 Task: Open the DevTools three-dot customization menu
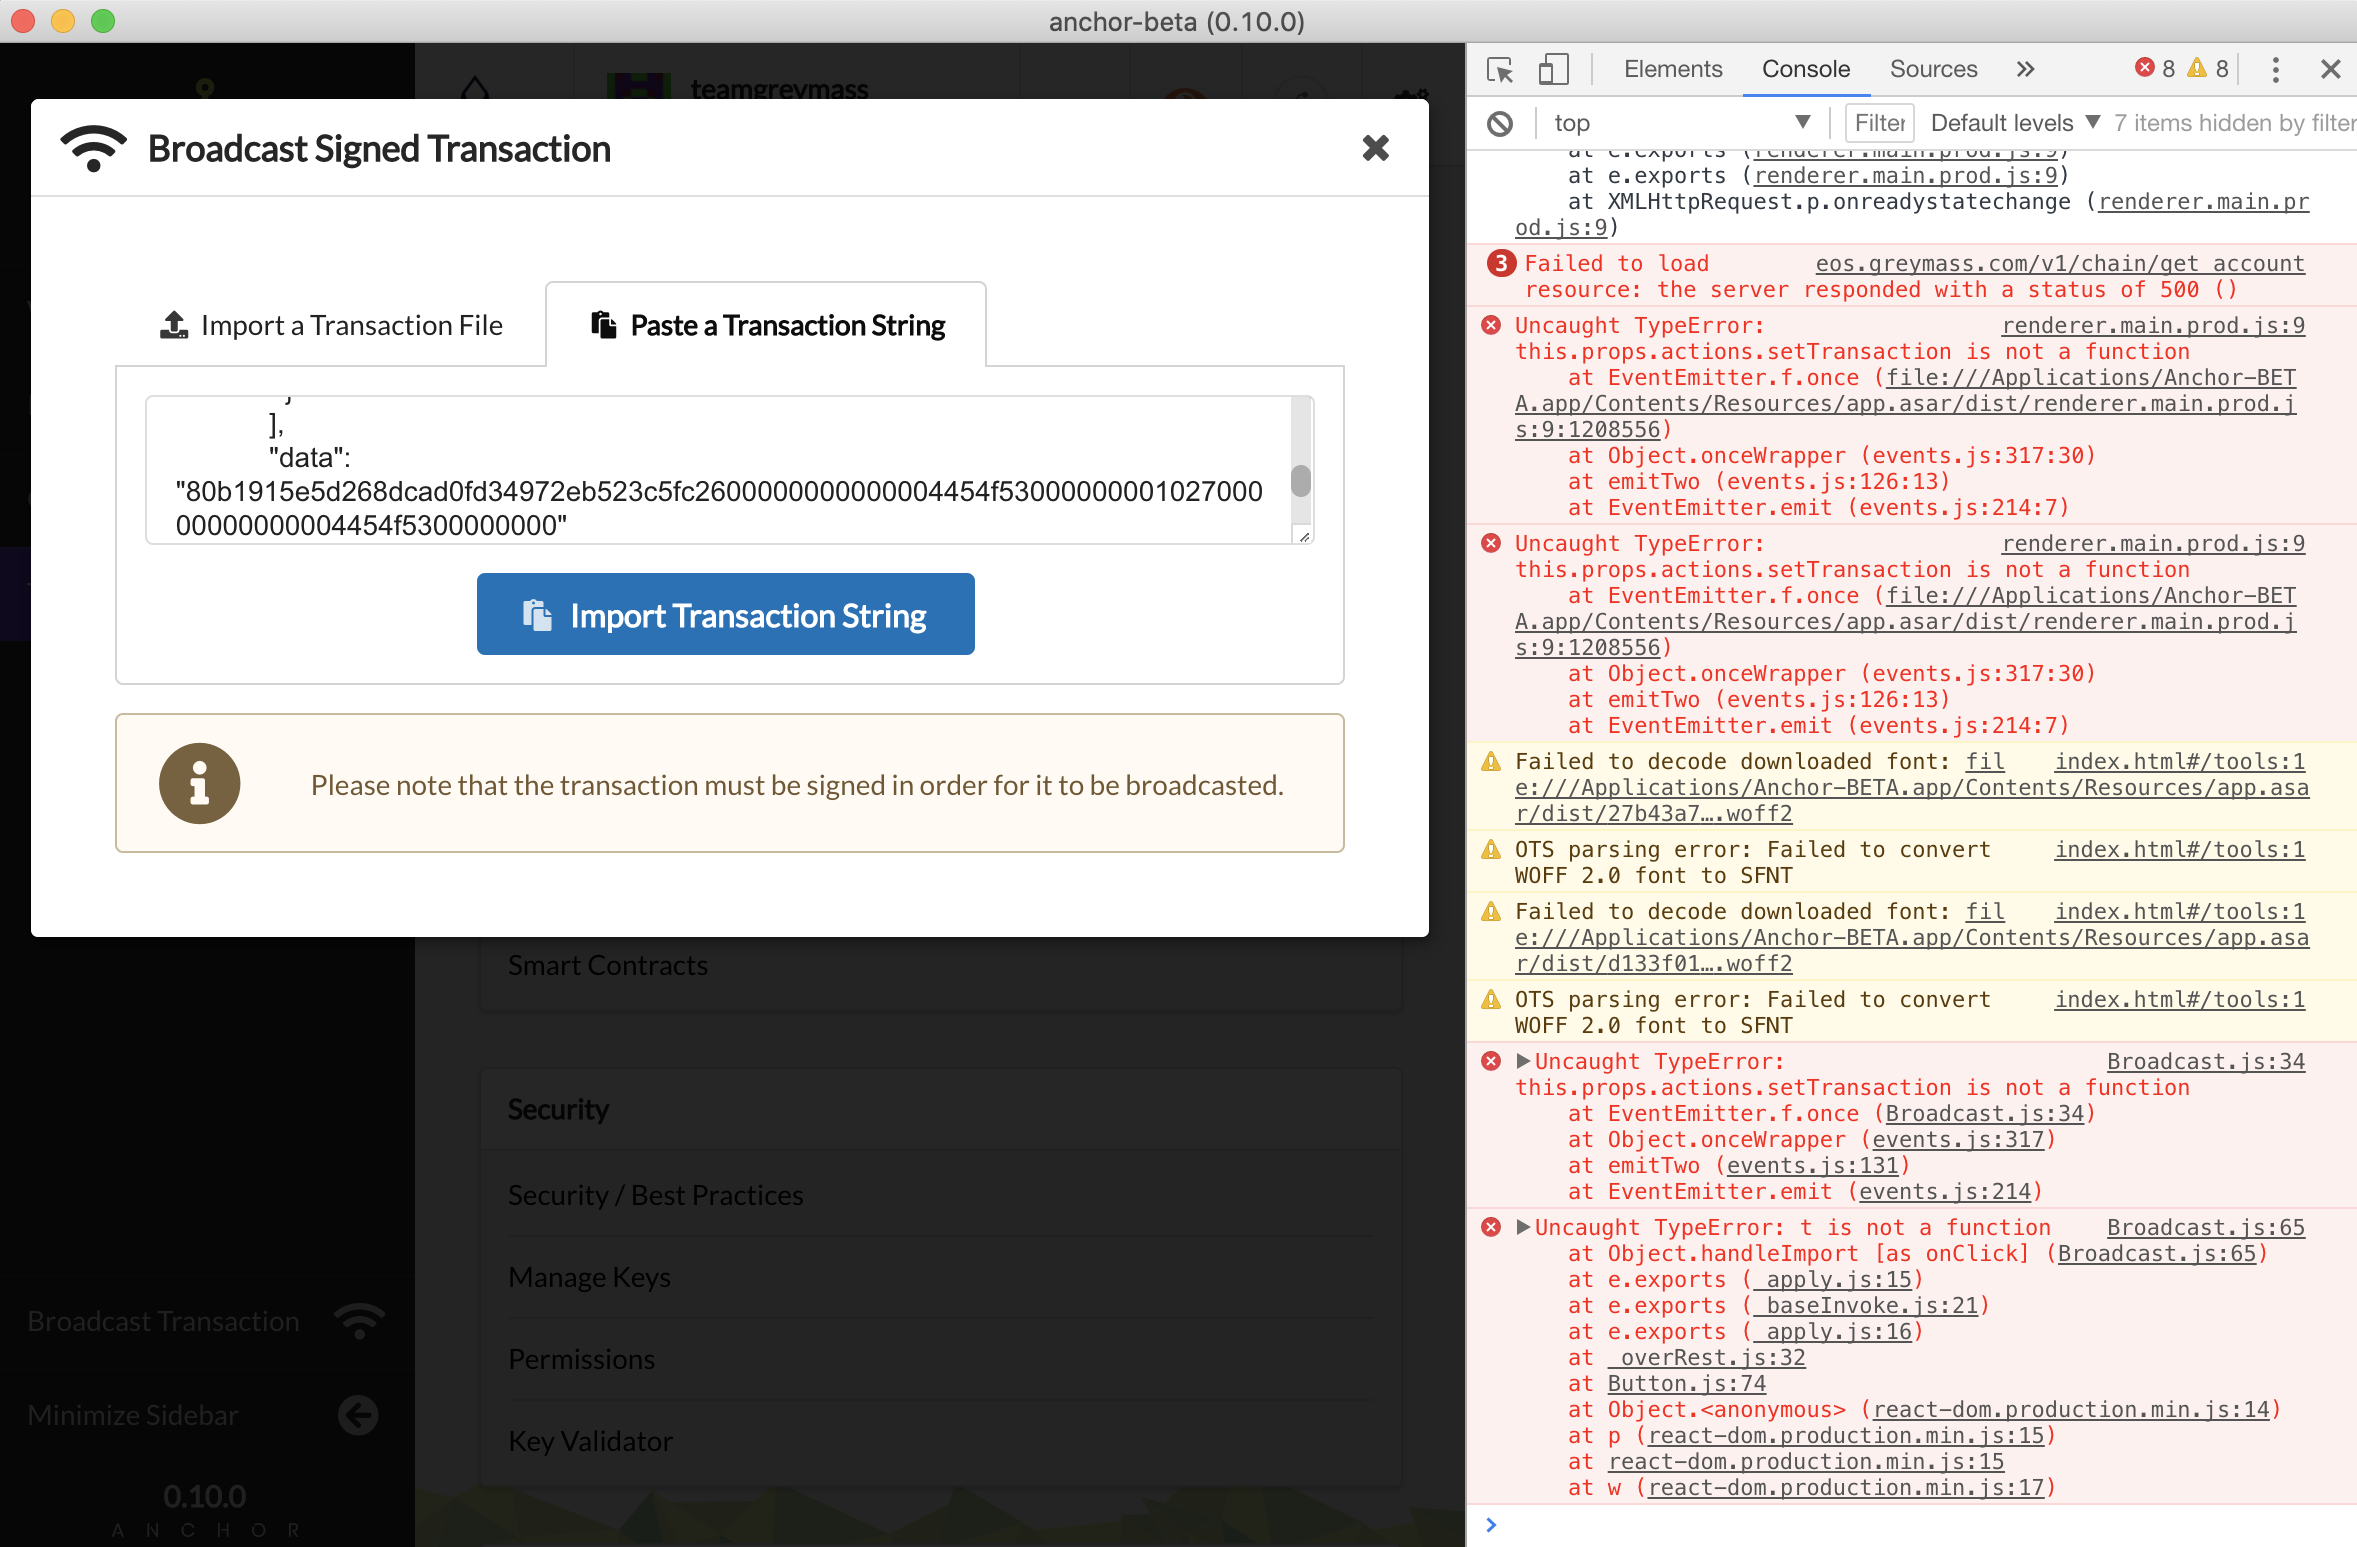point(2274,69)
